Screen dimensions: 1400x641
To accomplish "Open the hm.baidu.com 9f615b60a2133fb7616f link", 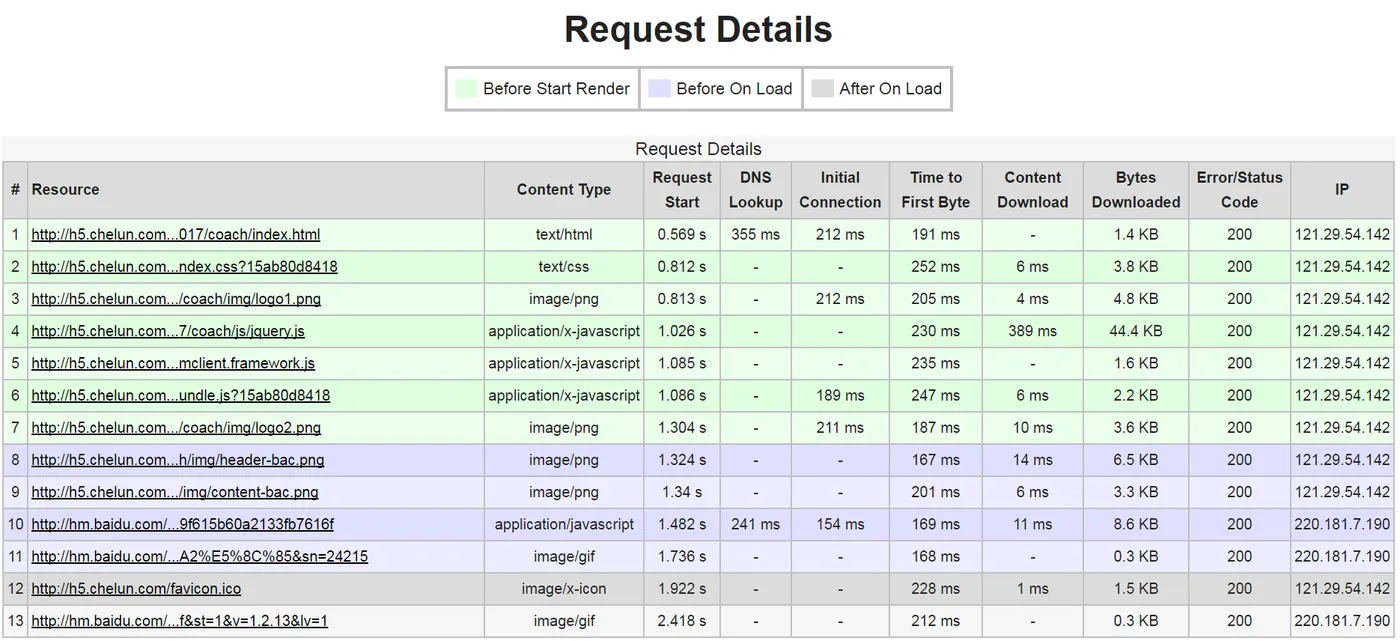I will 182,524.
